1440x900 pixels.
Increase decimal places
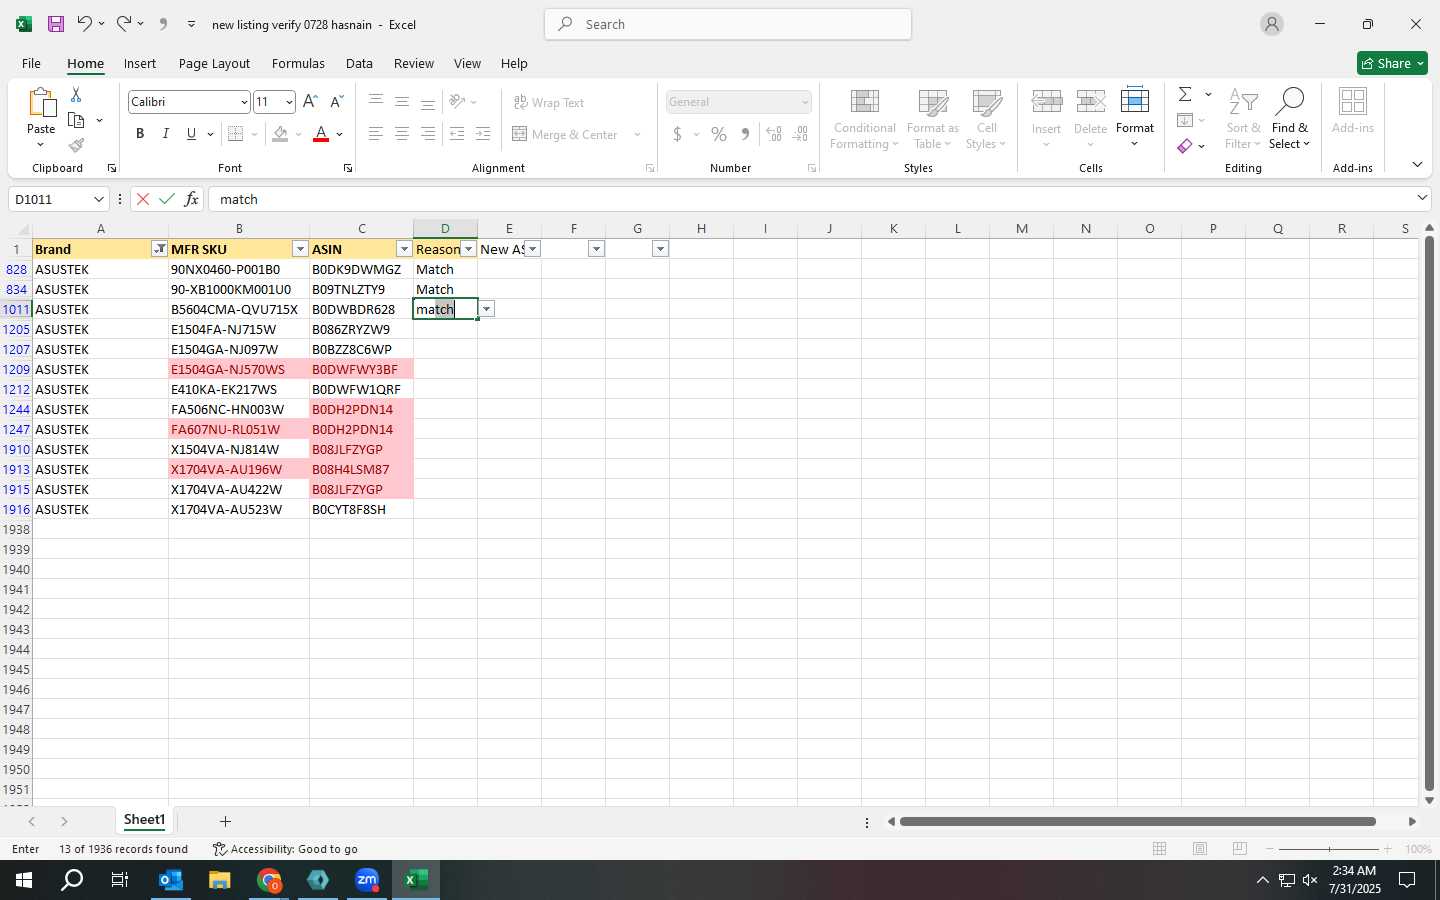[774, 134]
